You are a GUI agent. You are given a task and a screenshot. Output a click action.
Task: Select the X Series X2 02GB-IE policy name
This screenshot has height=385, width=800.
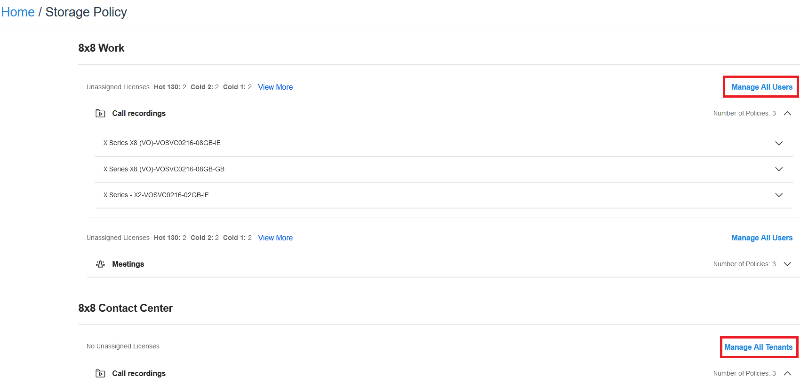pos(156,195)
